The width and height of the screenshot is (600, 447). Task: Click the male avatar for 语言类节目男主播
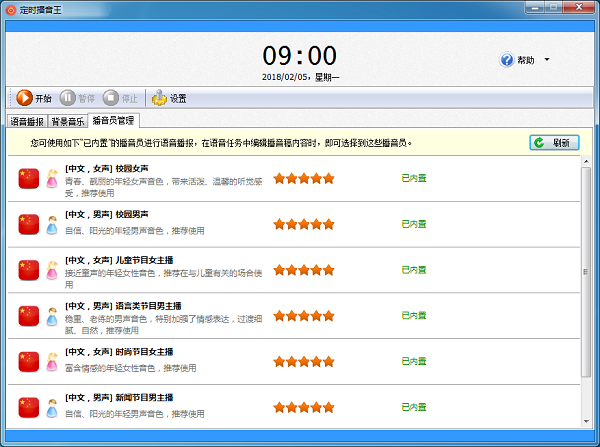tap(52, 316)
